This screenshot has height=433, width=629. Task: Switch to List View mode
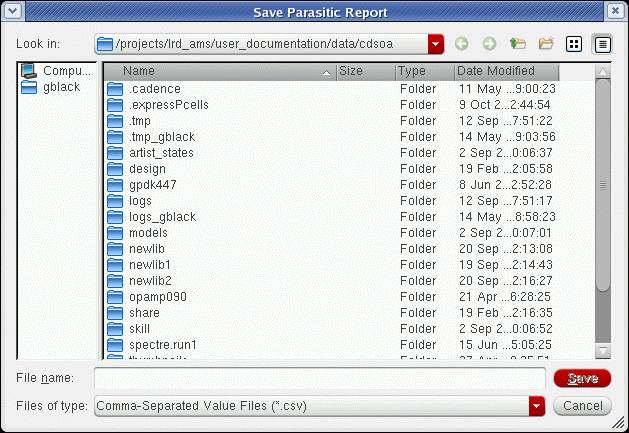(x=574, y=44)
